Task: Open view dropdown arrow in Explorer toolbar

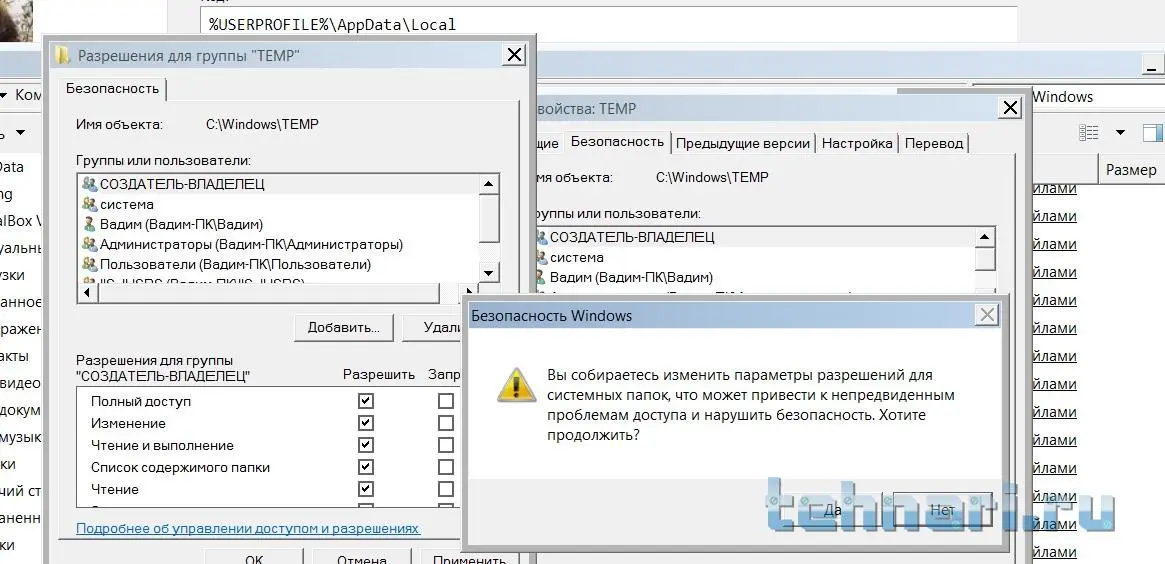Action: click(1120, 132)
